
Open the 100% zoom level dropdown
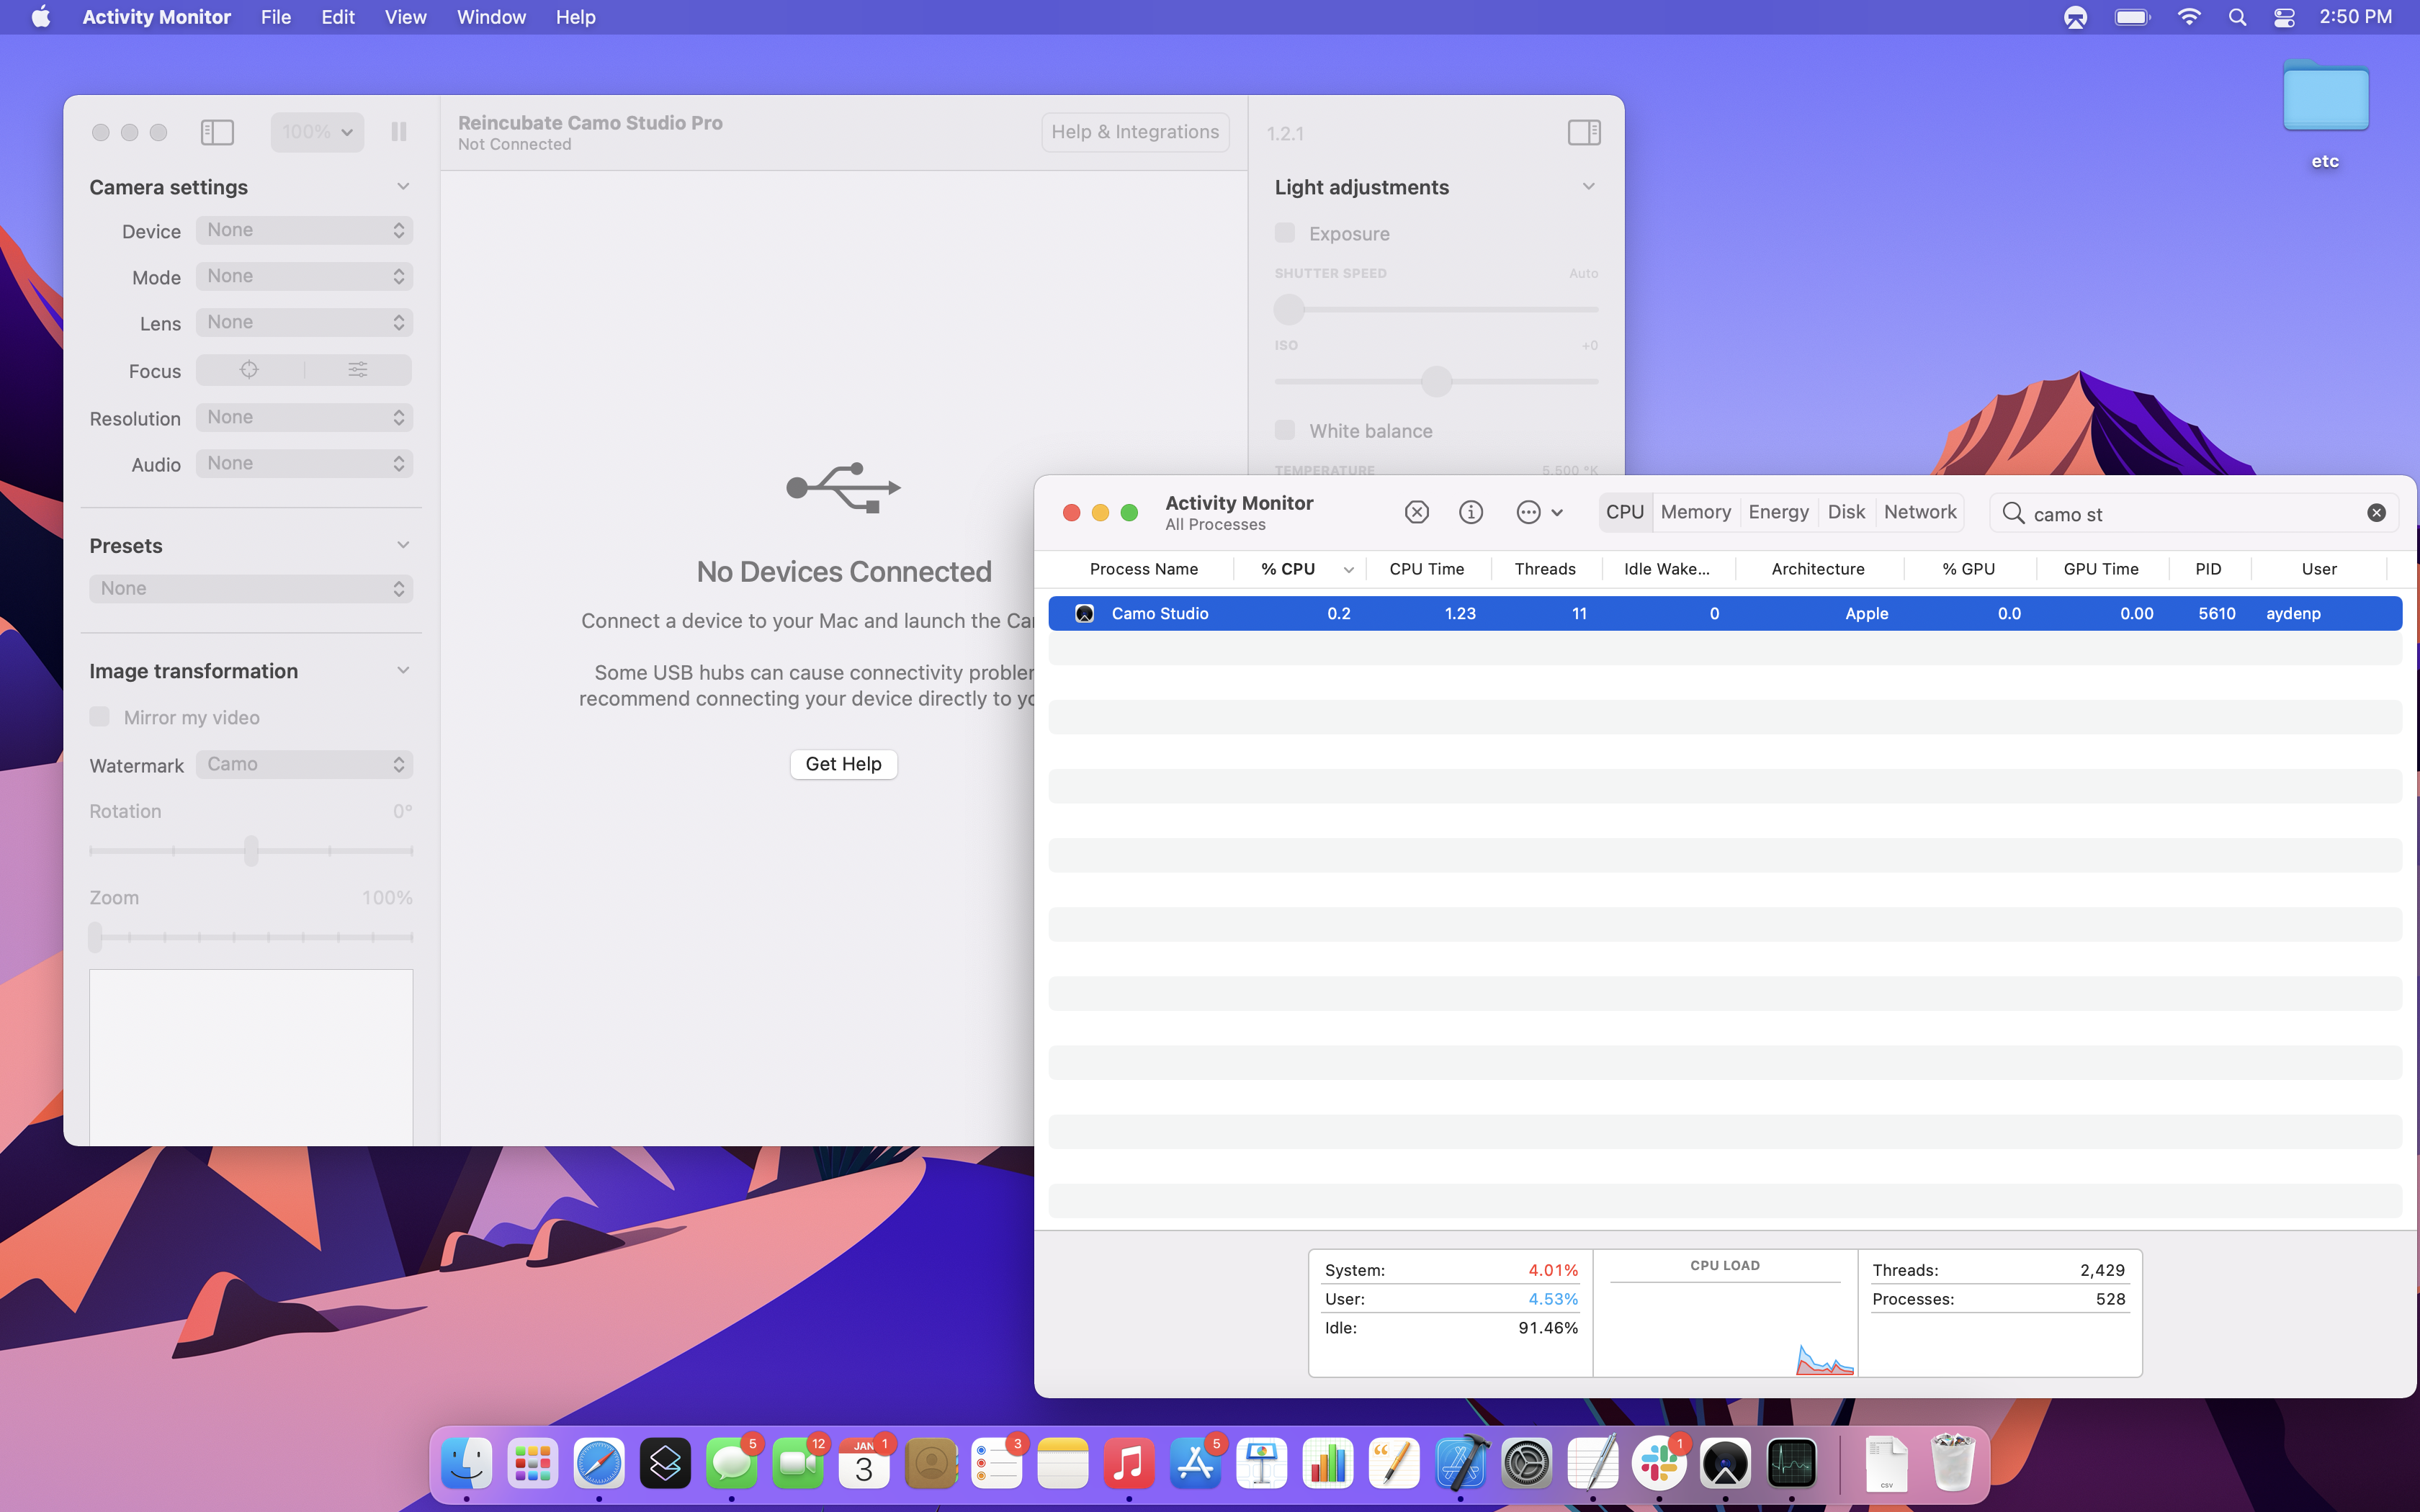click(x=317, y=132)
